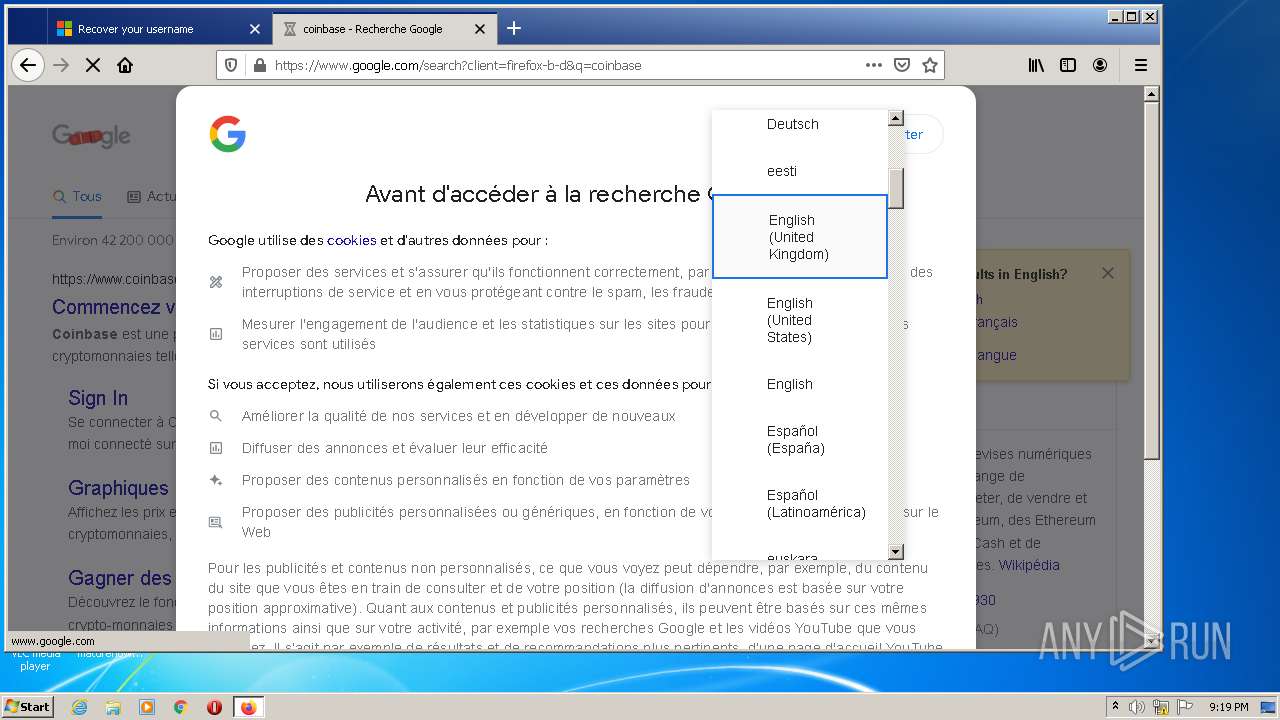The image size is (1280, 720).
Task: Open the Firefox home page
Action: (x=125, y=65)
